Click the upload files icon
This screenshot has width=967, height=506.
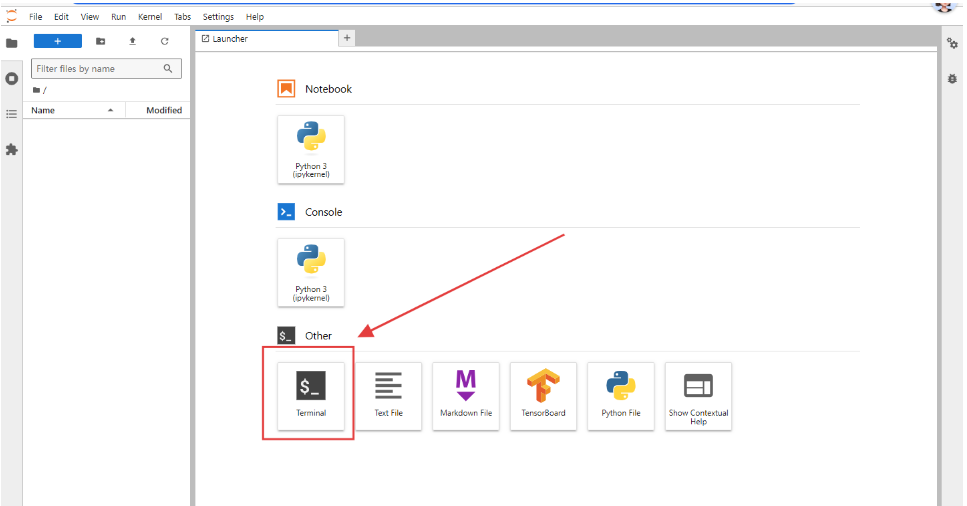[x=132, y=41]
